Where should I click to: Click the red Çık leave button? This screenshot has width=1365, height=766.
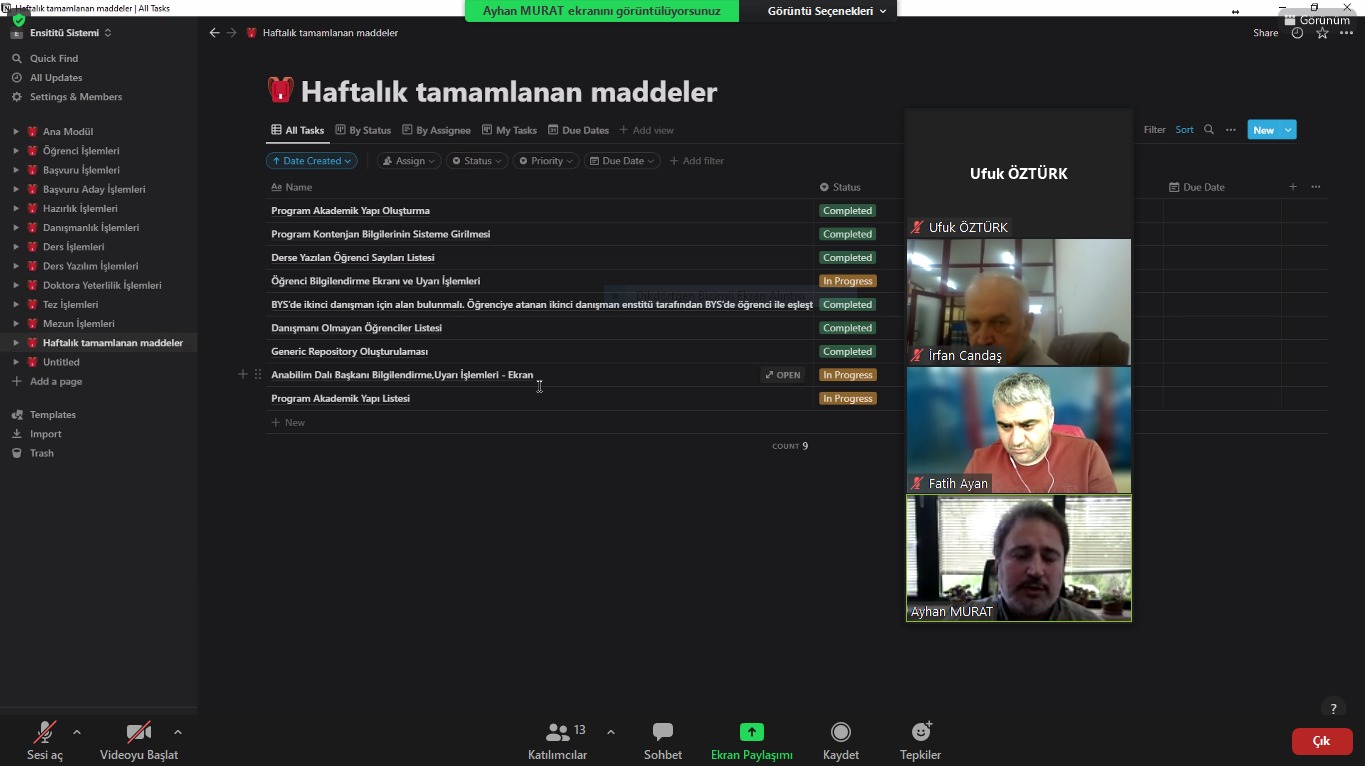coord(1321,741)
